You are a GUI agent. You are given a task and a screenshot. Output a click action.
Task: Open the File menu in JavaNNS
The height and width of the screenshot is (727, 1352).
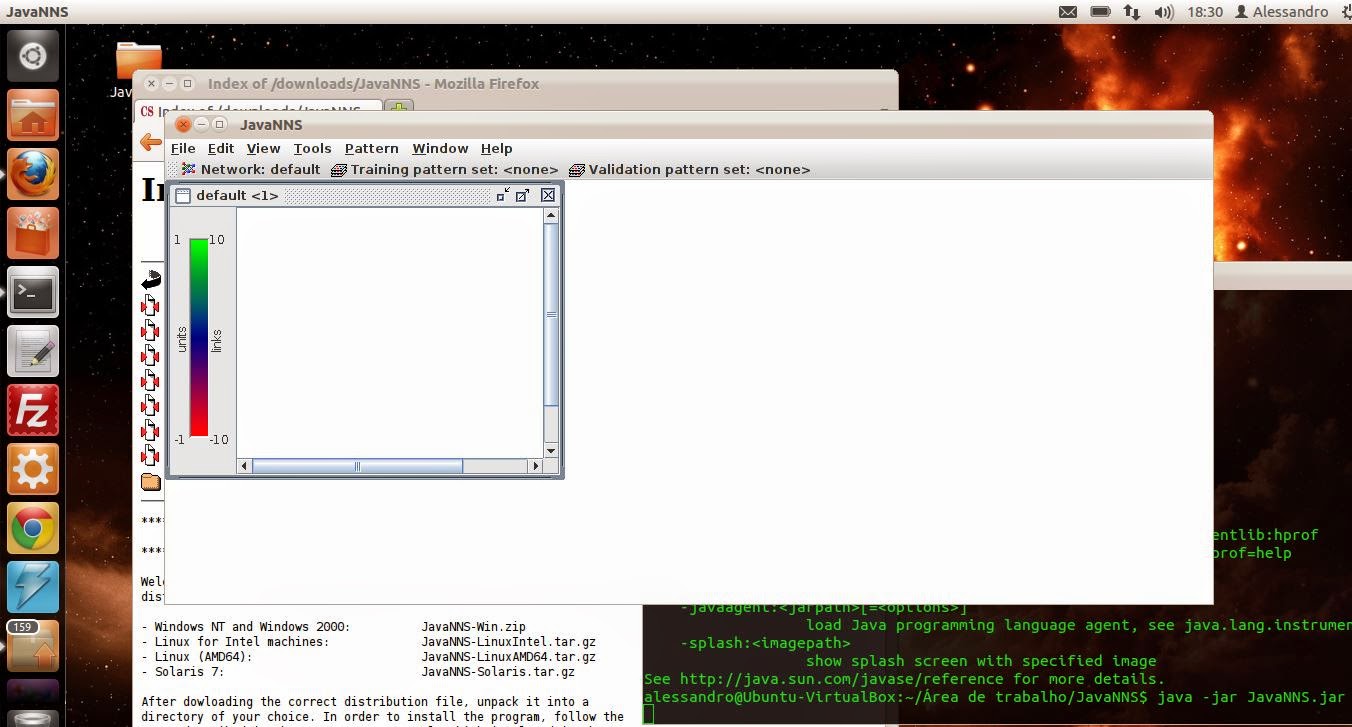pos(183,148)
